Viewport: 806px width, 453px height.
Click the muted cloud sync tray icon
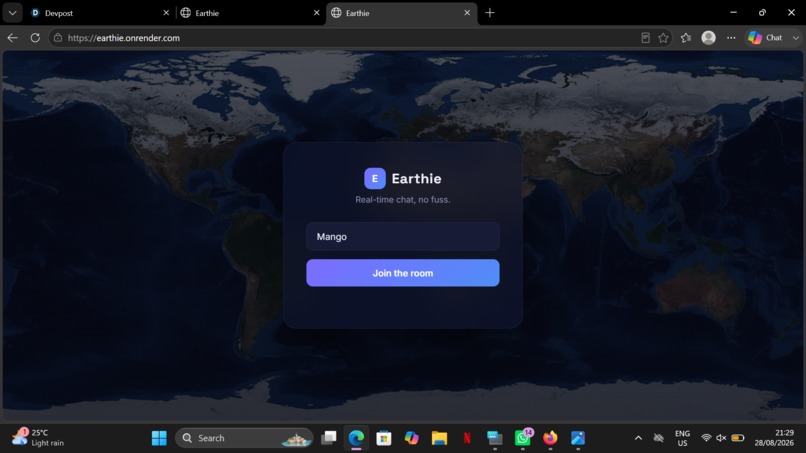pyautogui.click(x=658, y=438)
